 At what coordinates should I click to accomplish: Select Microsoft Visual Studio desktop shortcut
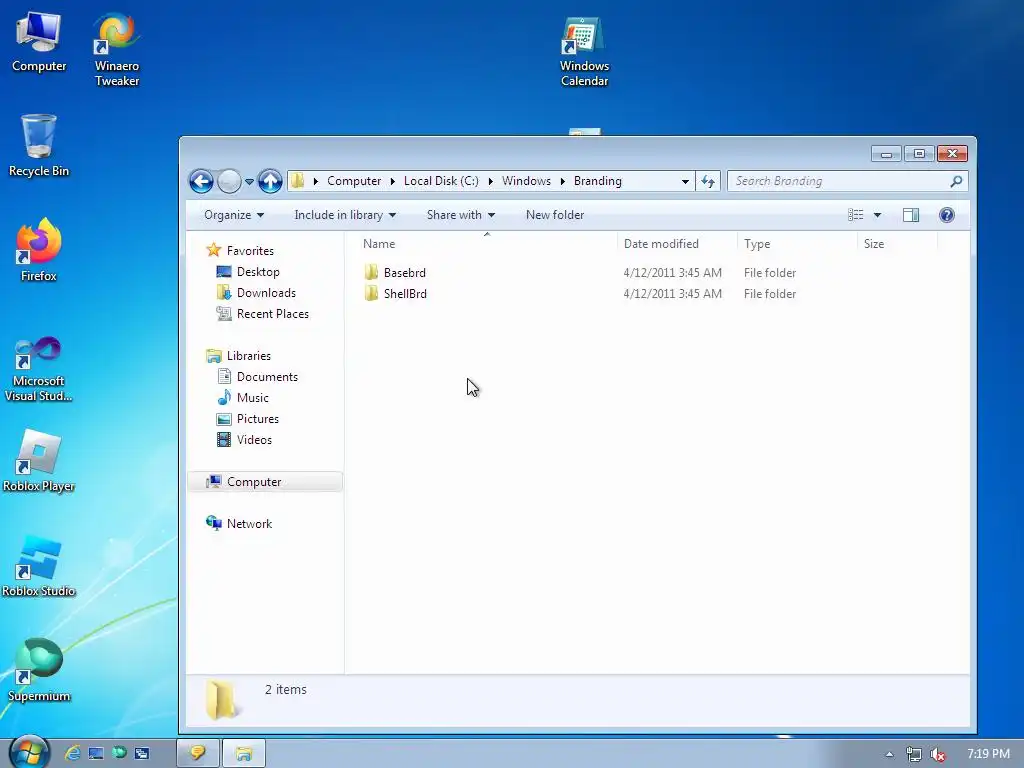39,370
